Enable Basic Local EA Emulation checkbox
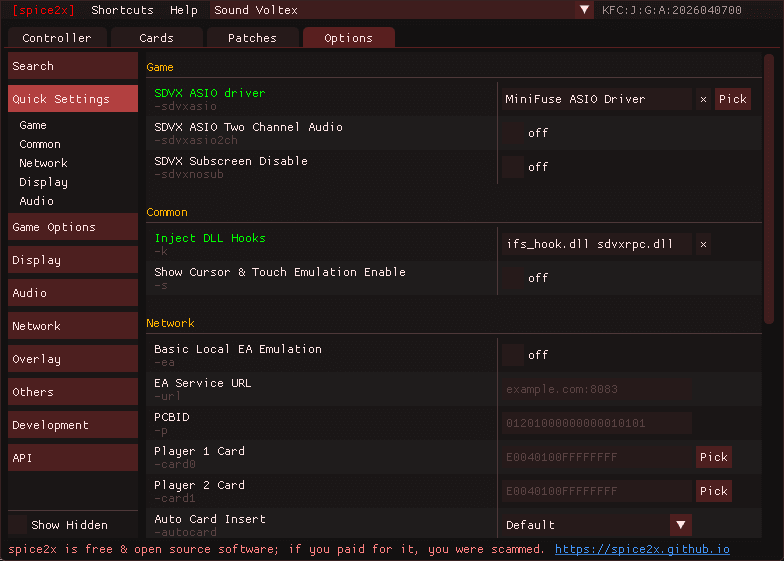Viewport: 784px width, 561px height. [513, 355]
